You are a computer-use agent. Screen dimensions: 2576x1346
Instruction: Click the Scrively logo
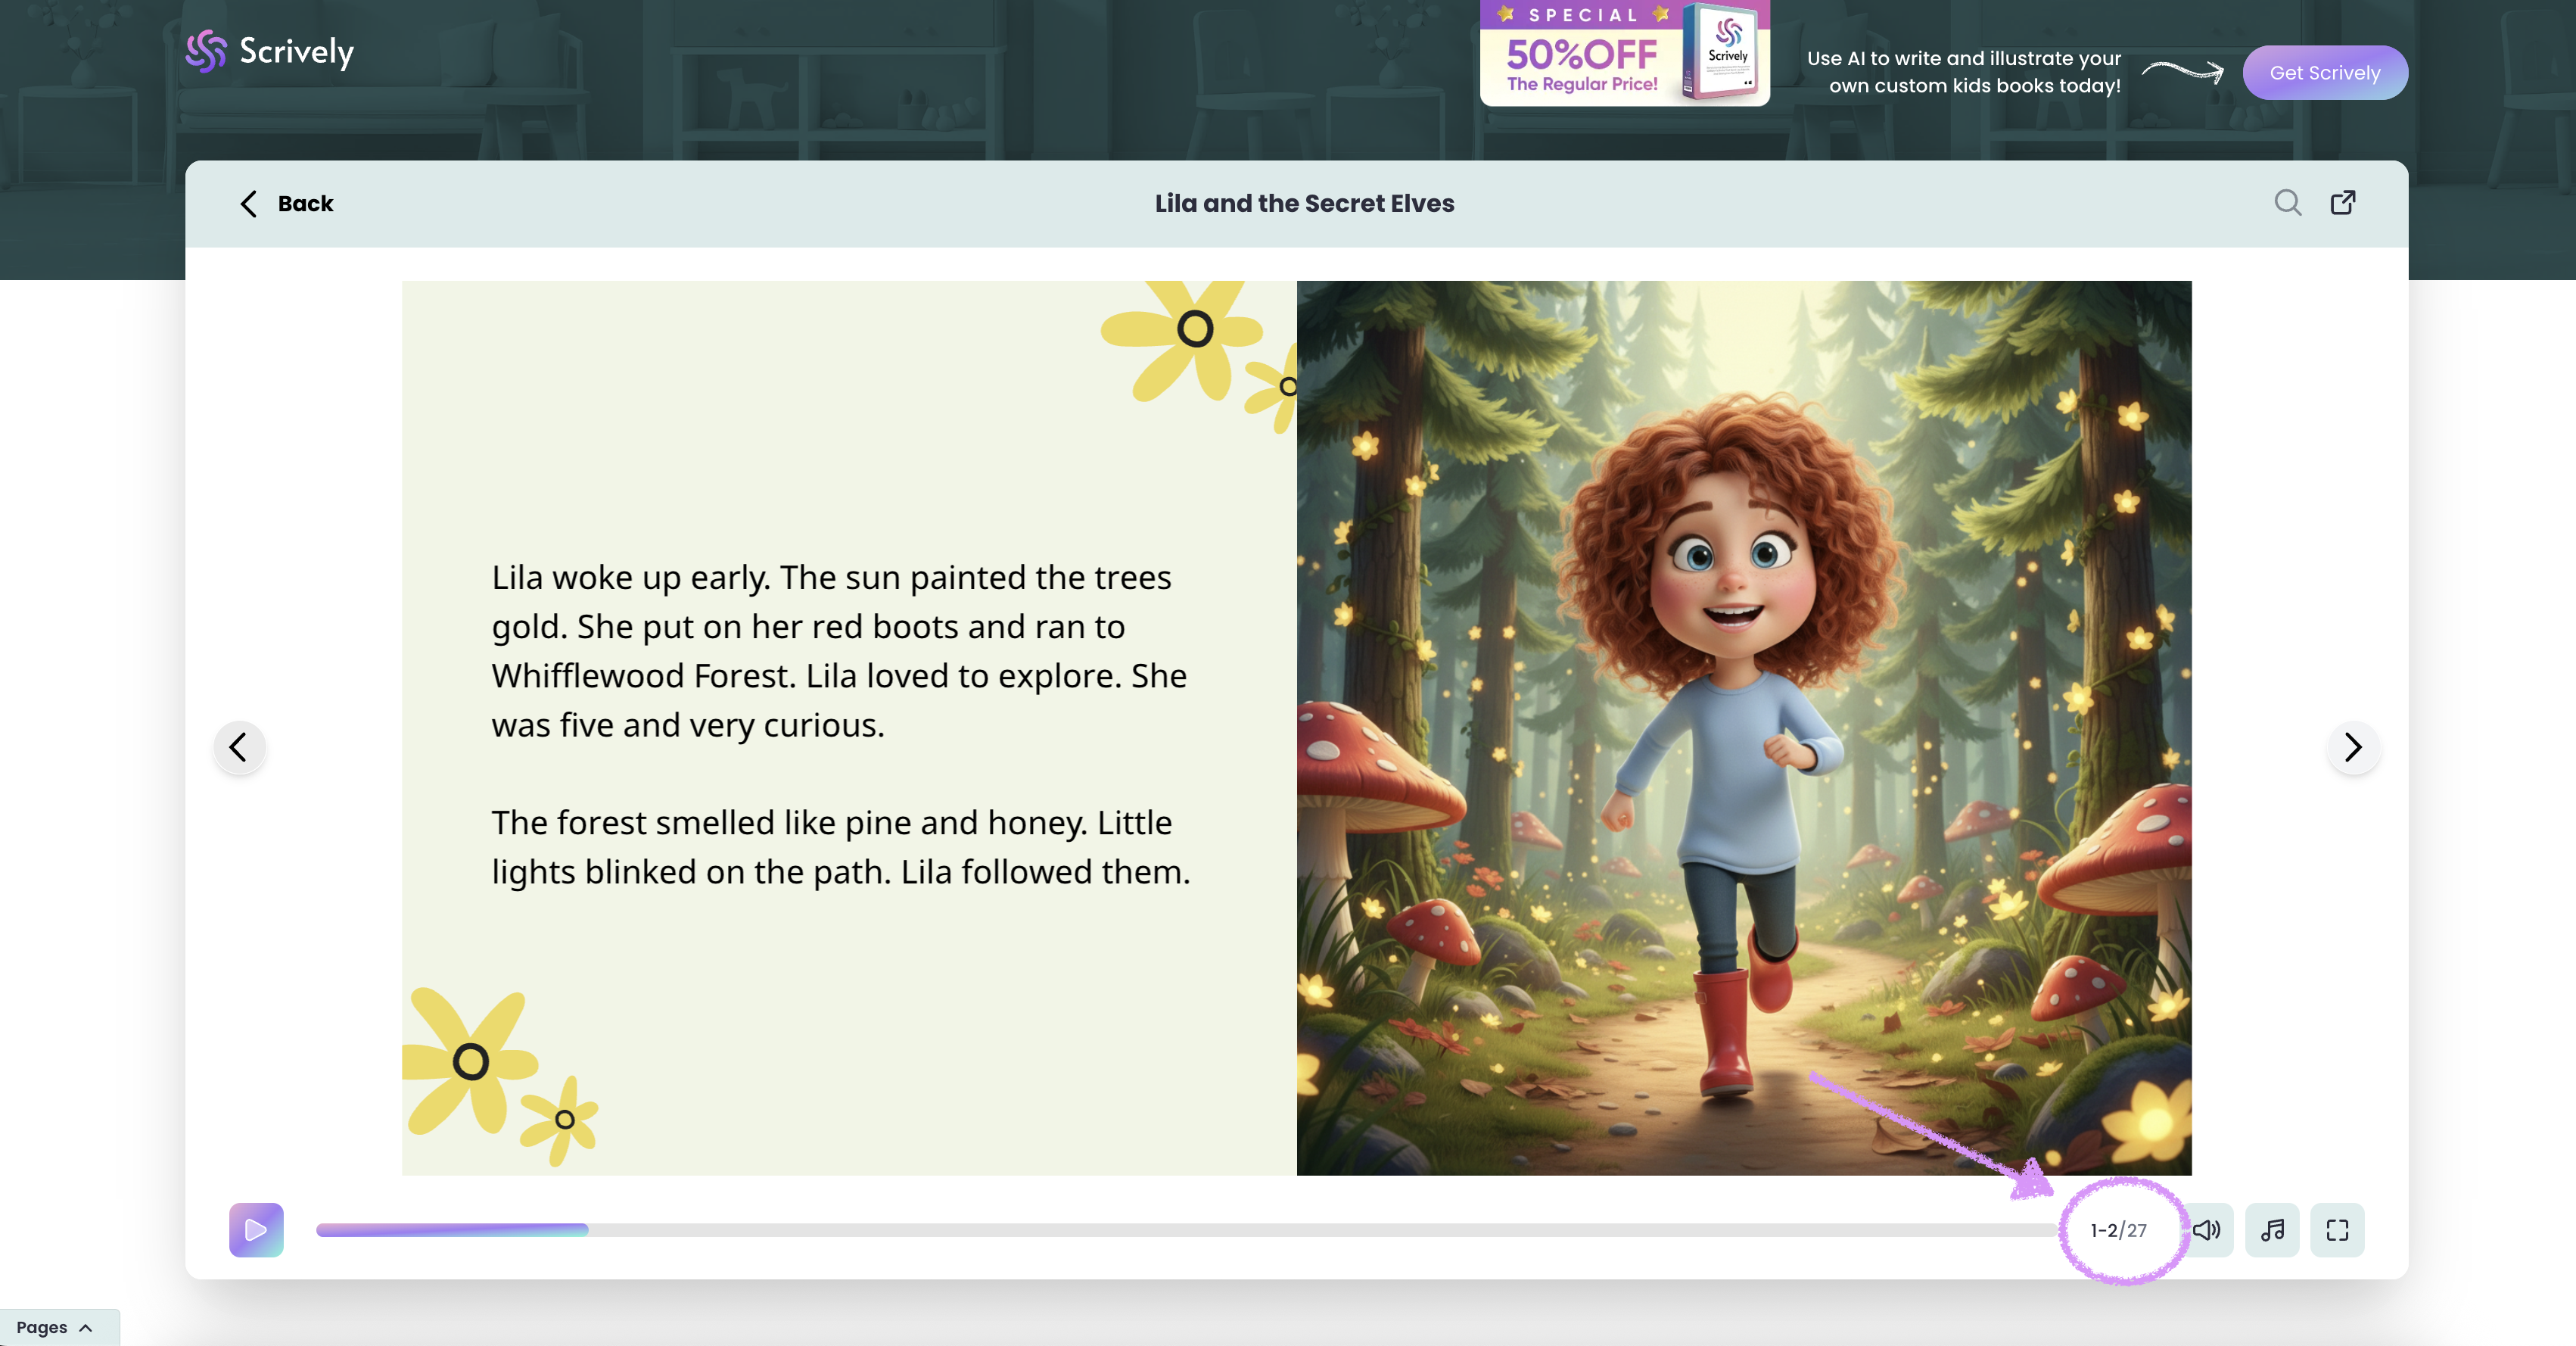coord(269,51)
